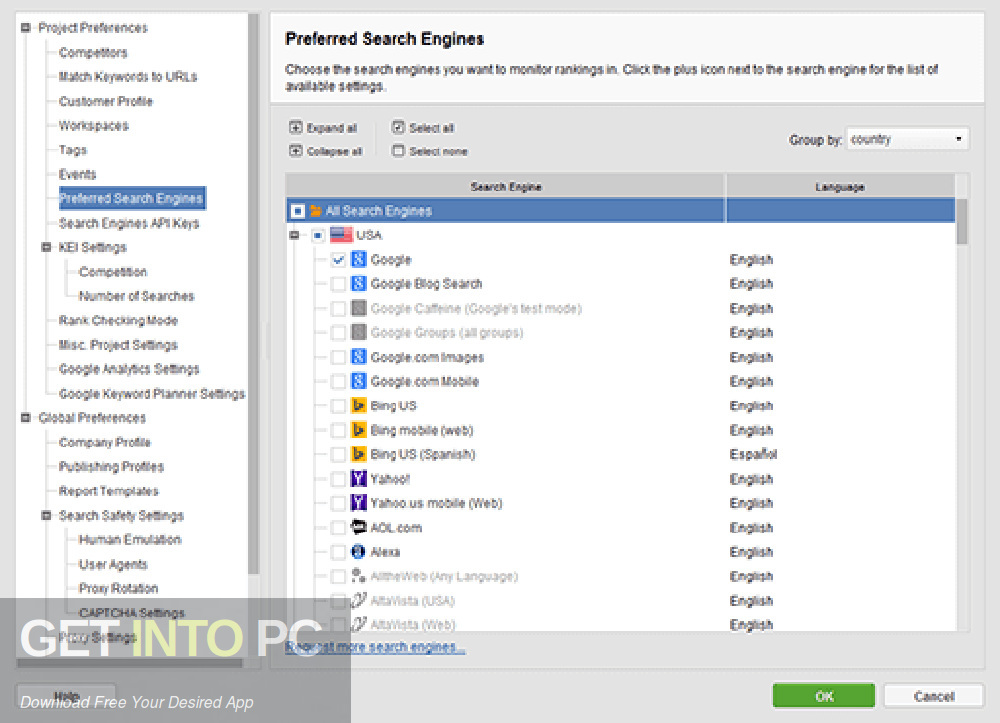The width and height of the screenshot is (1000, 723).
Task: Open the Request more search engines link
Action: pyautogui.click(x=375, y=647)
